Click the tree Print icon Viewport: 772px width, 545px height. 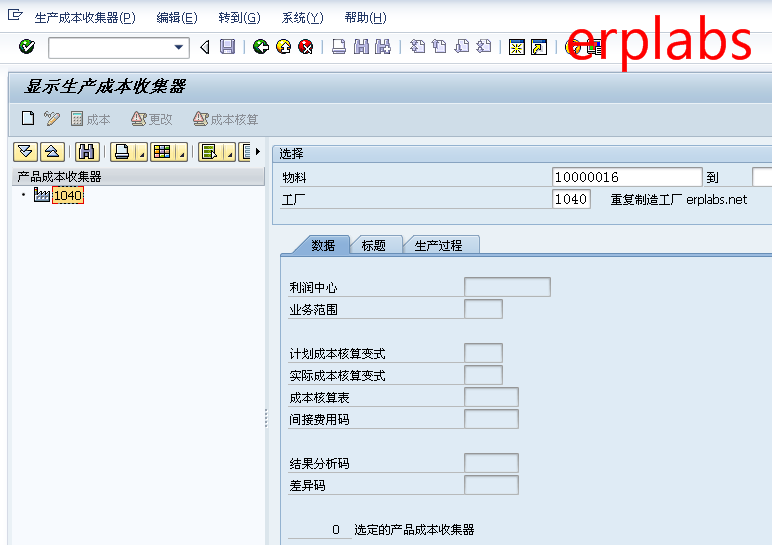coord(122,152)
